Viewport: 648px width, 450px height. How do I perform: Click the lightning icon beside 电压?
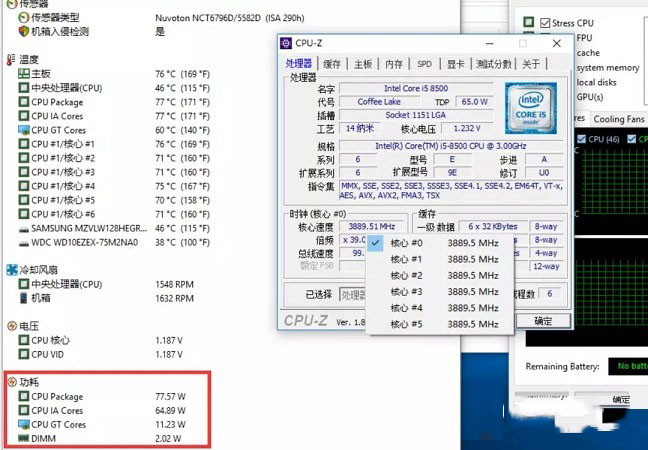pos(12,326)
